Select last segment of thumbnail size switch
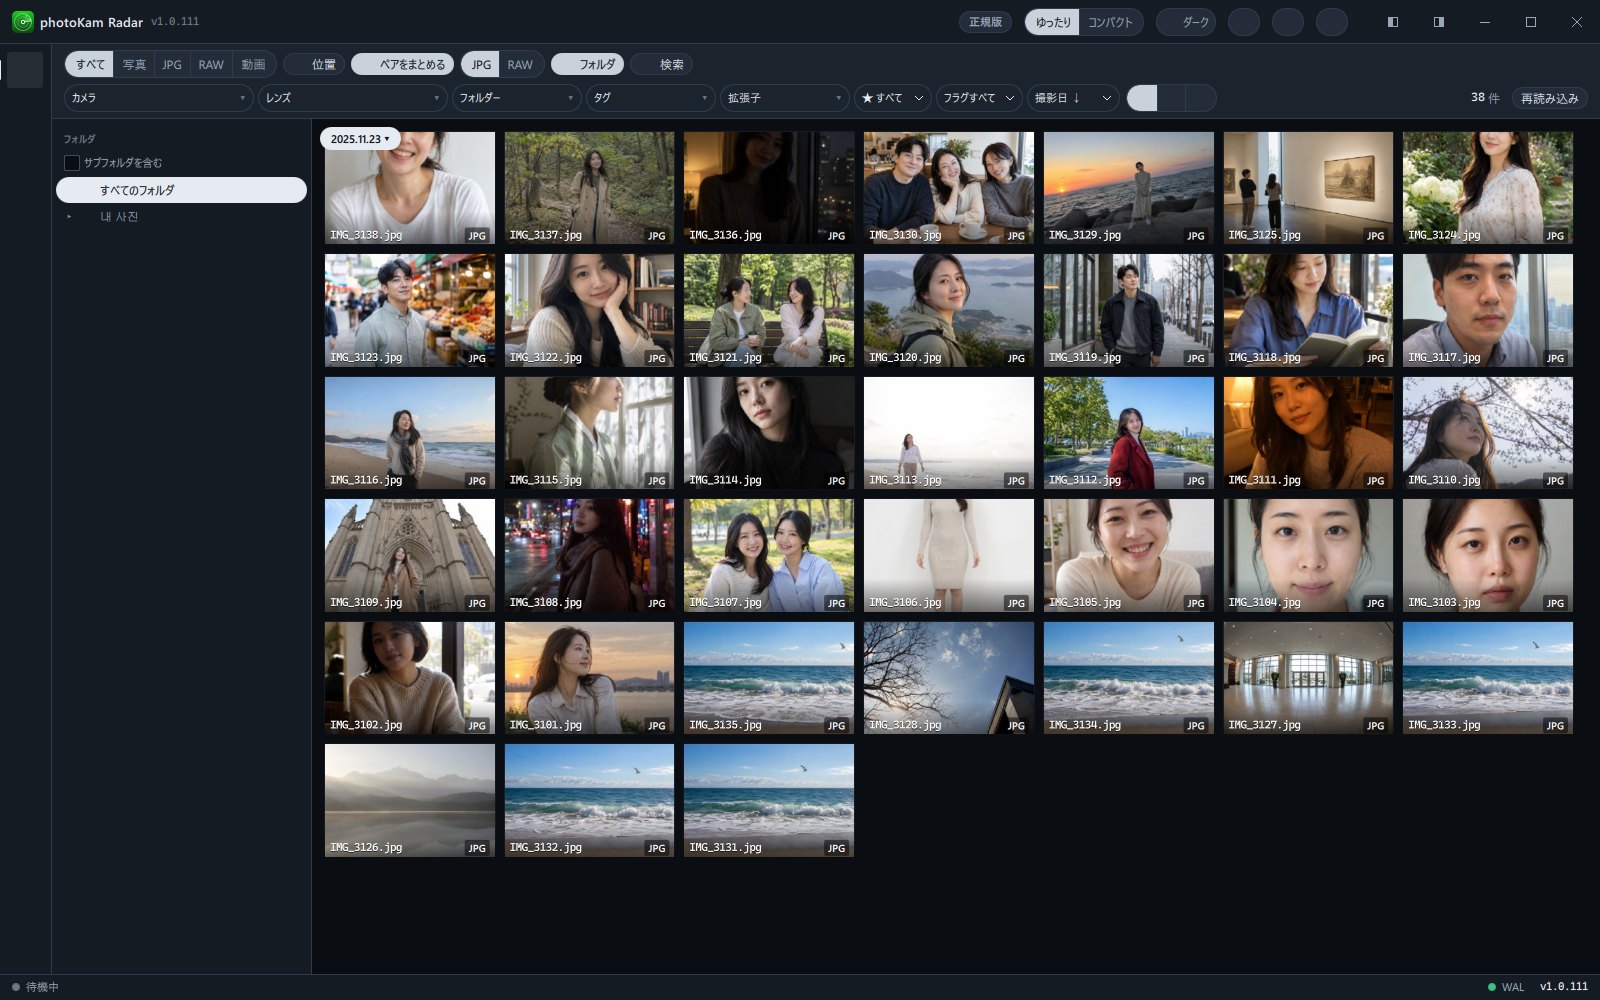Image resolution: width=1600 pixels, height=1000 pixels. pos(1201,98)
